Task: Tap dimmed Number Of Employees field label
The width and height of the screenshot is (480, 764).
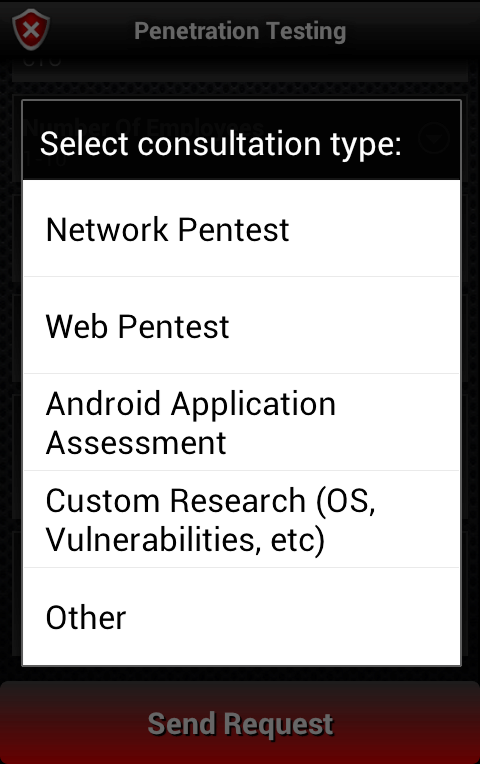Action: click(144, 127)
